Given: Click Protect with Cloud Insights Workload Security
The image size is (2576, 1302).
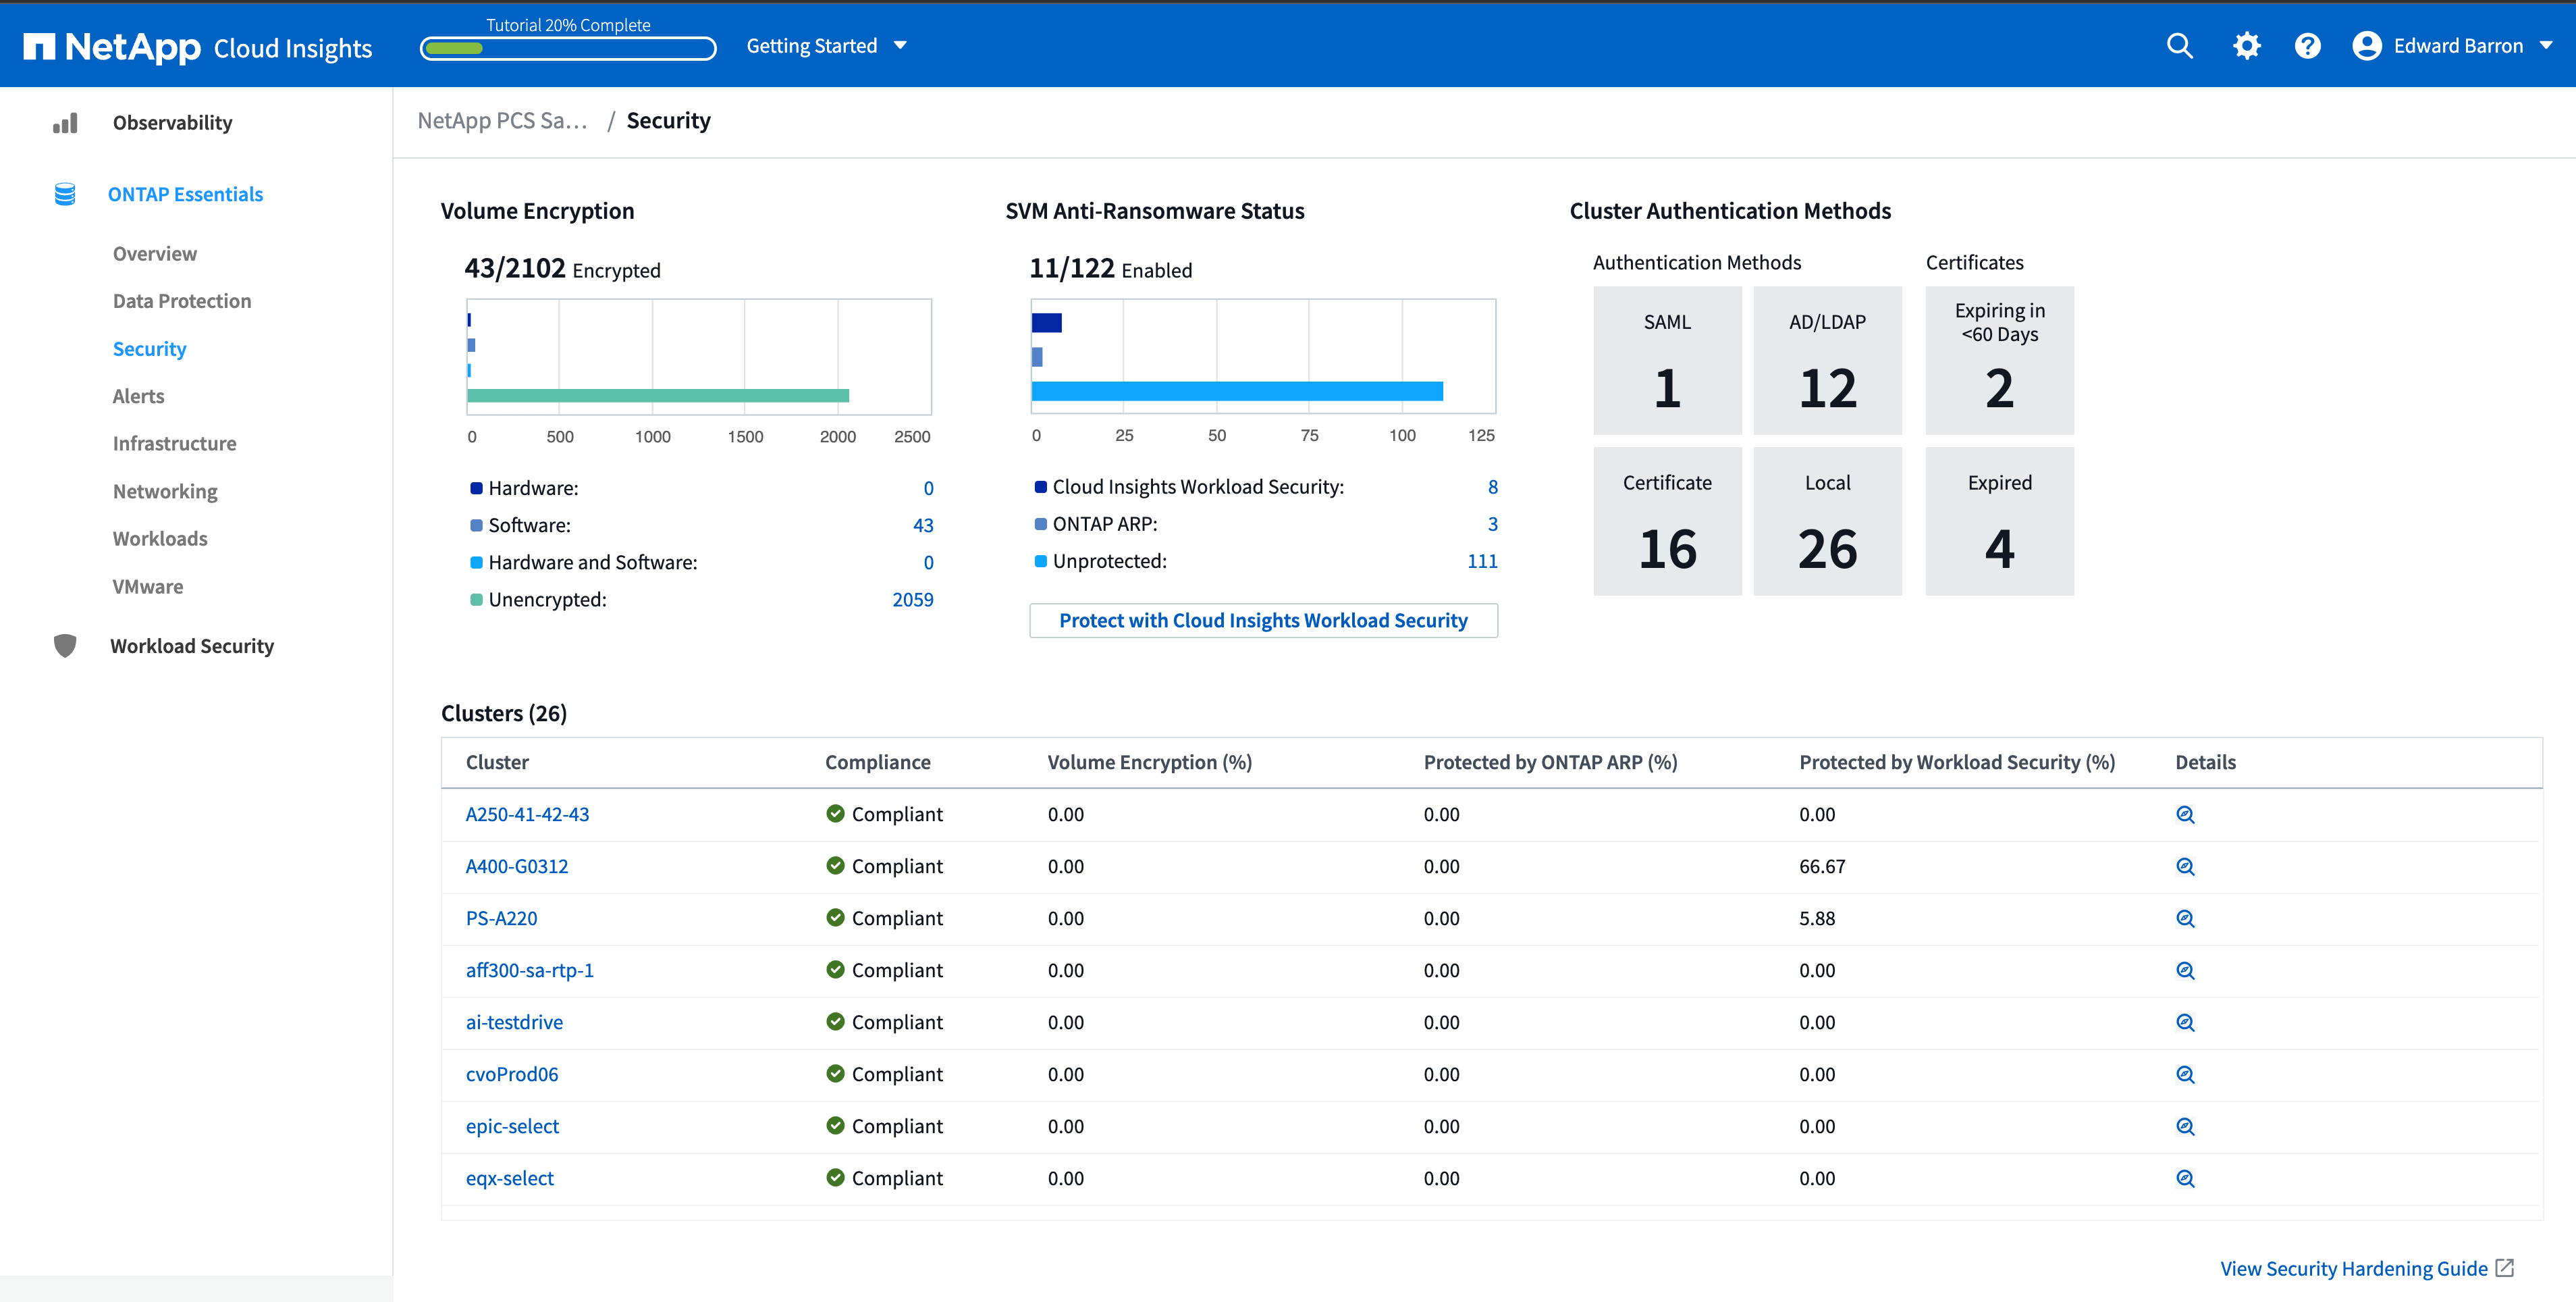Looking at the screenshot, I should 1263,620.
